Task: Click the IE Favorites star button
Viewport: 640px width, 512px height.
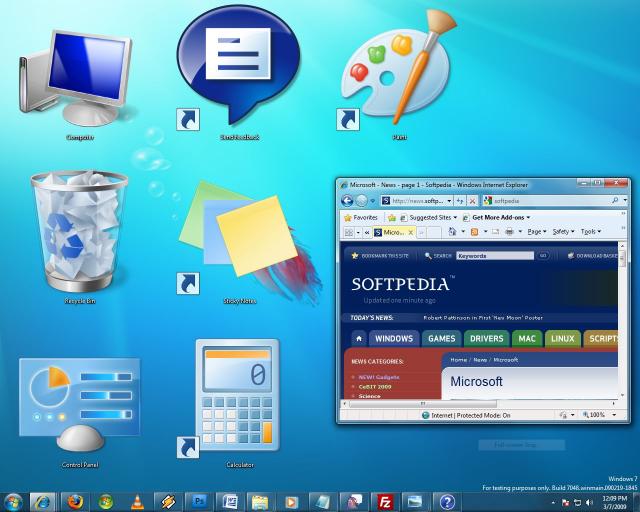Action: click(360, 217)
